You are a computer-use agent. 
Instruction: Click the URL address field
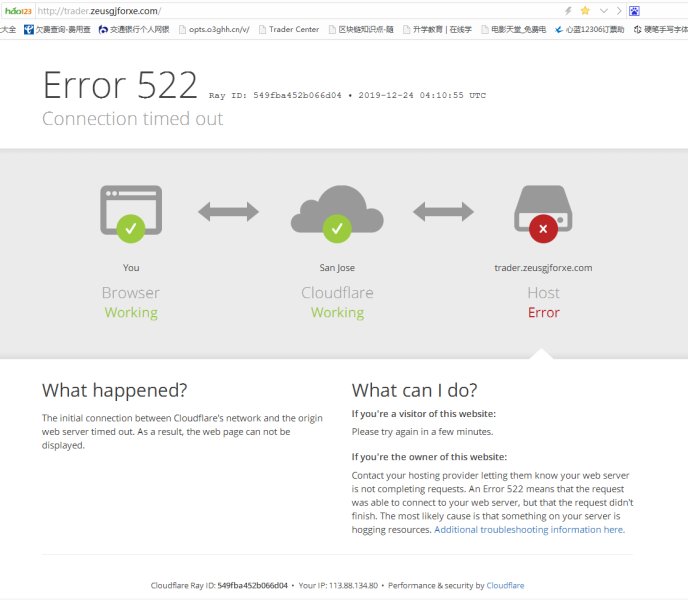(298, 11)
